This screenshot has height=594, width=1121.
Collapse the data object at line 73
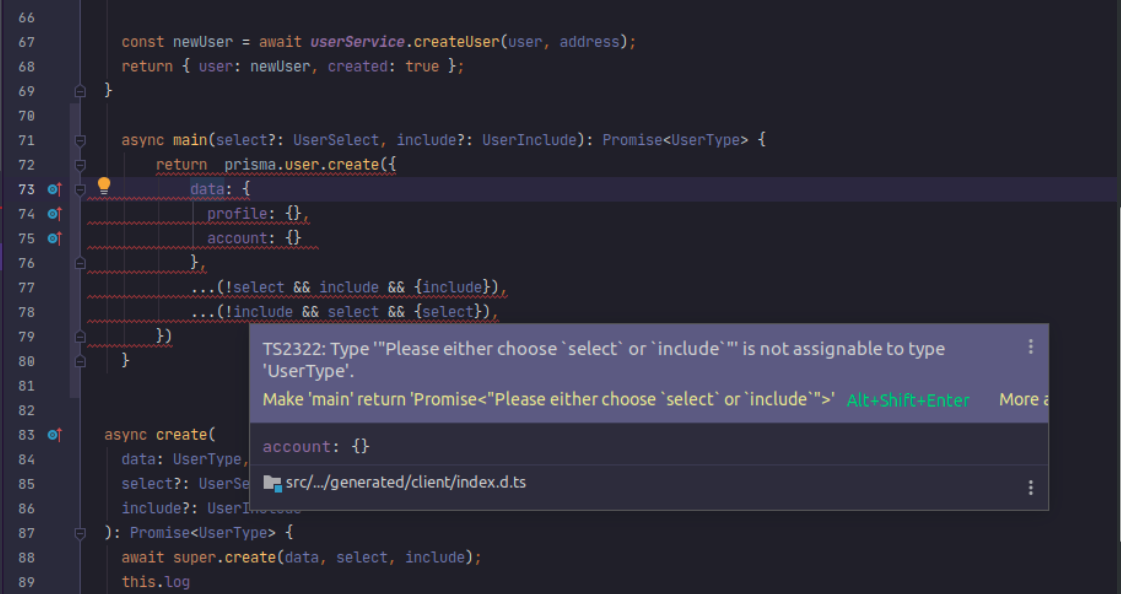pos(80,189)
